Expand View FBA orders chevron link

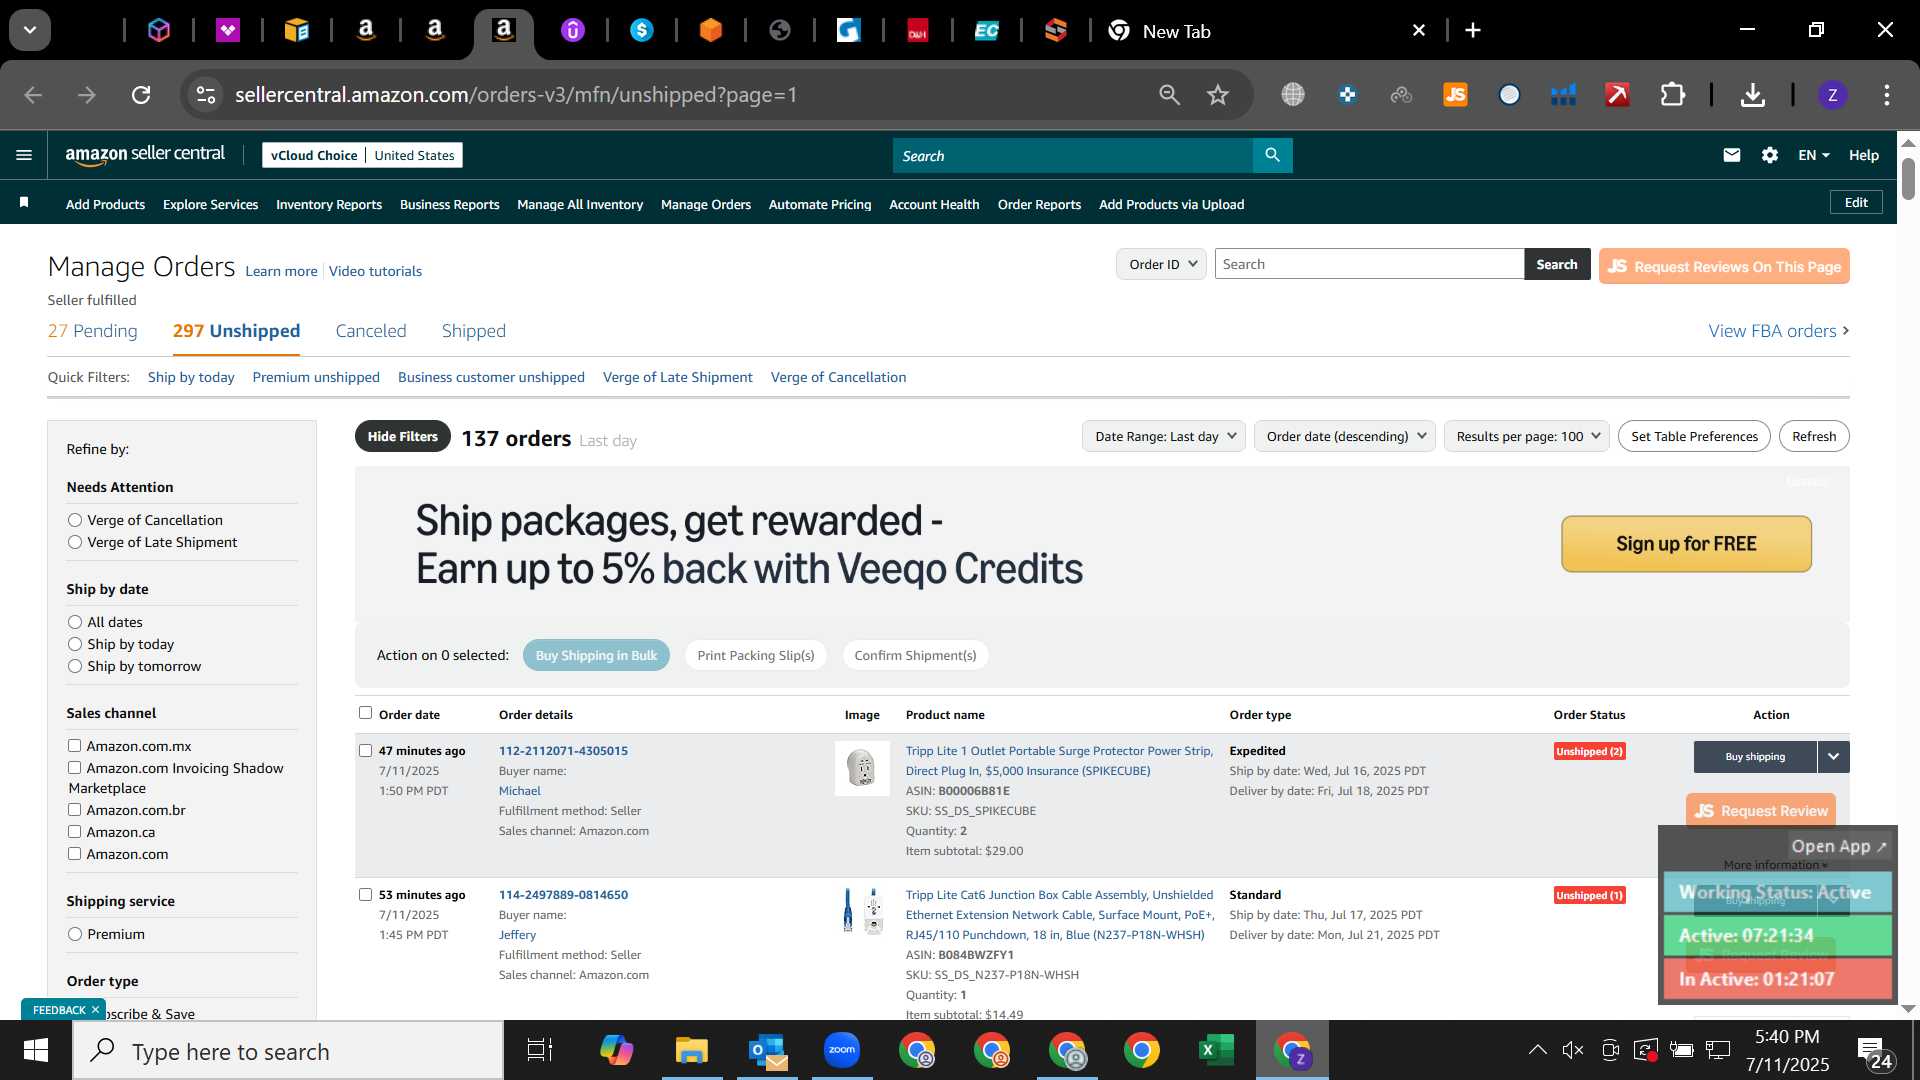click(1778, 331)
